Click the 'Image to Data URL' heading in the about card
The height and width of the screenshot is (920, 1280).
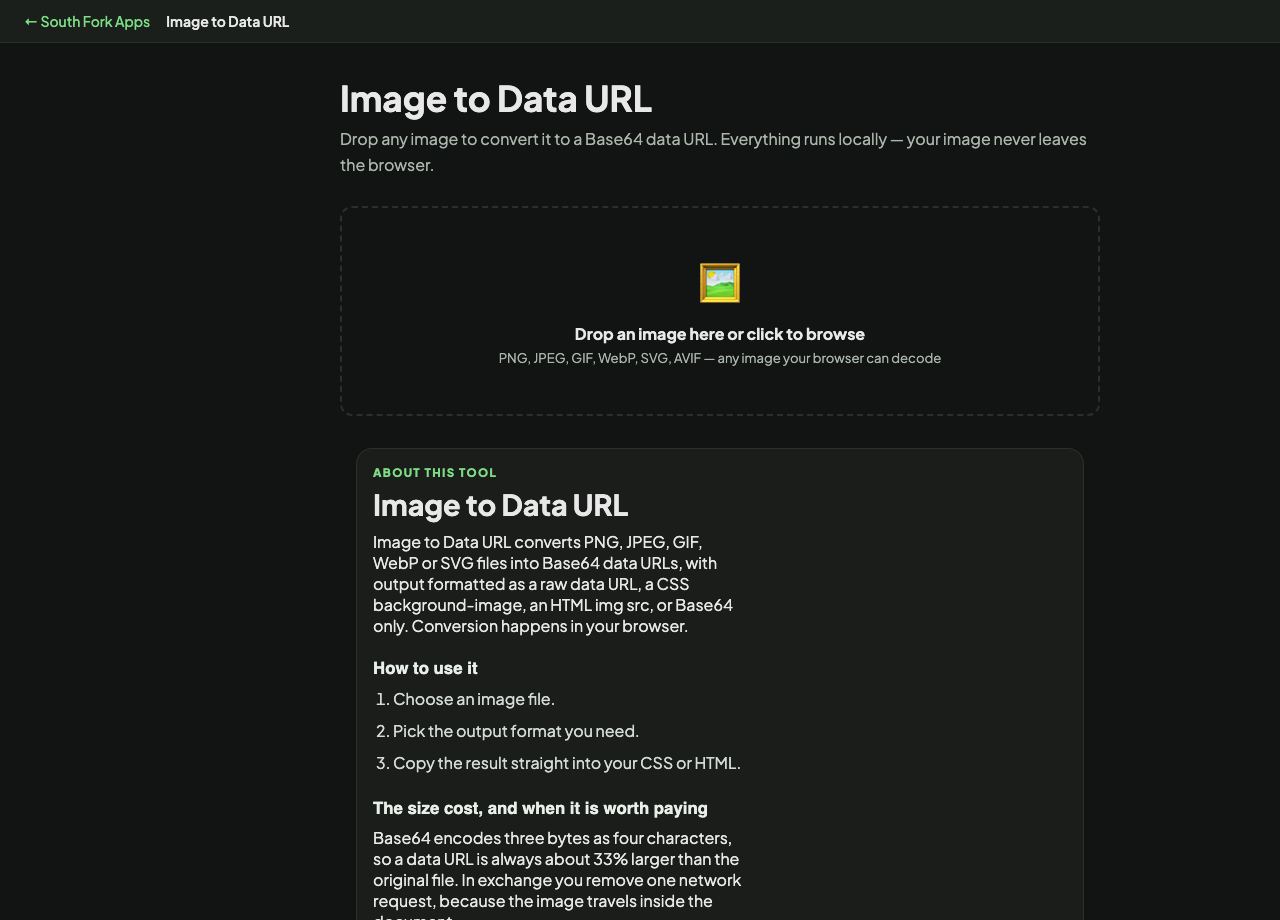pyautogui.click(x=500, y=505)
